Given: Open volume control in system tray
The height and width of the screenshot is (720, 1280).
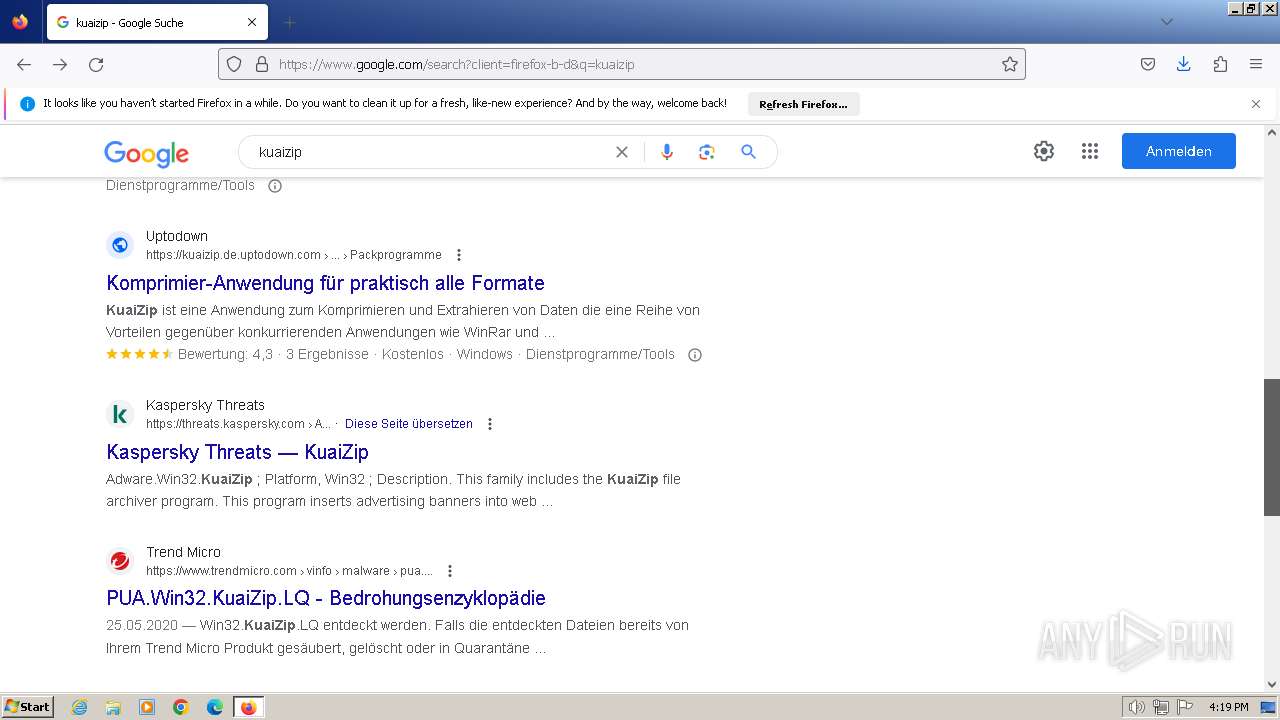Looking at the screenshot, I should point(1137,707).
